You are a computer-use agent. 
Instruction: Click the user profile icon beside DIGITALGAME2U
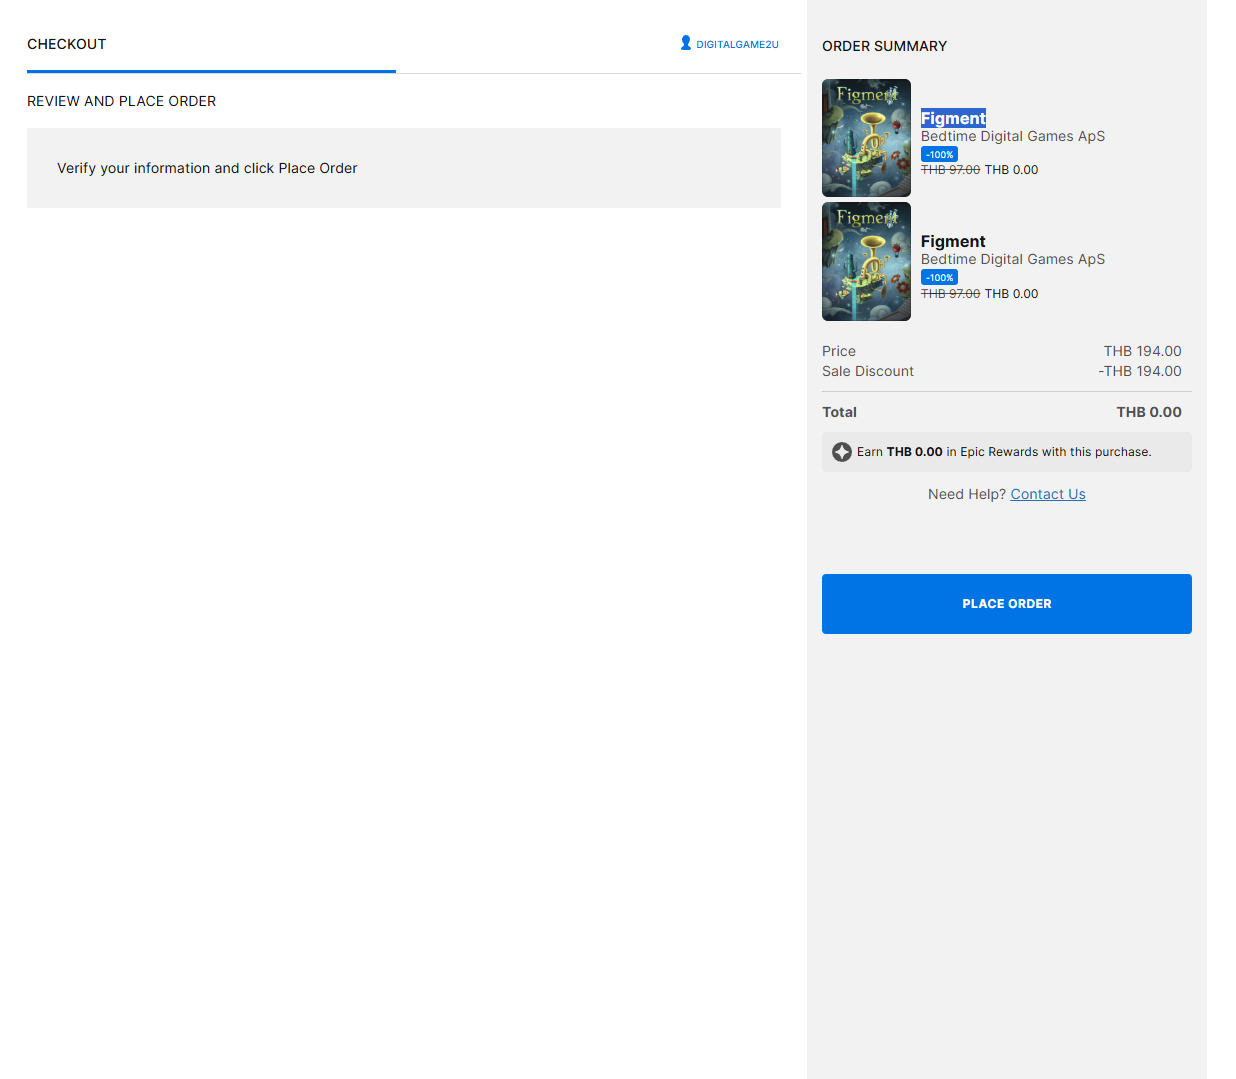(686, 43)
